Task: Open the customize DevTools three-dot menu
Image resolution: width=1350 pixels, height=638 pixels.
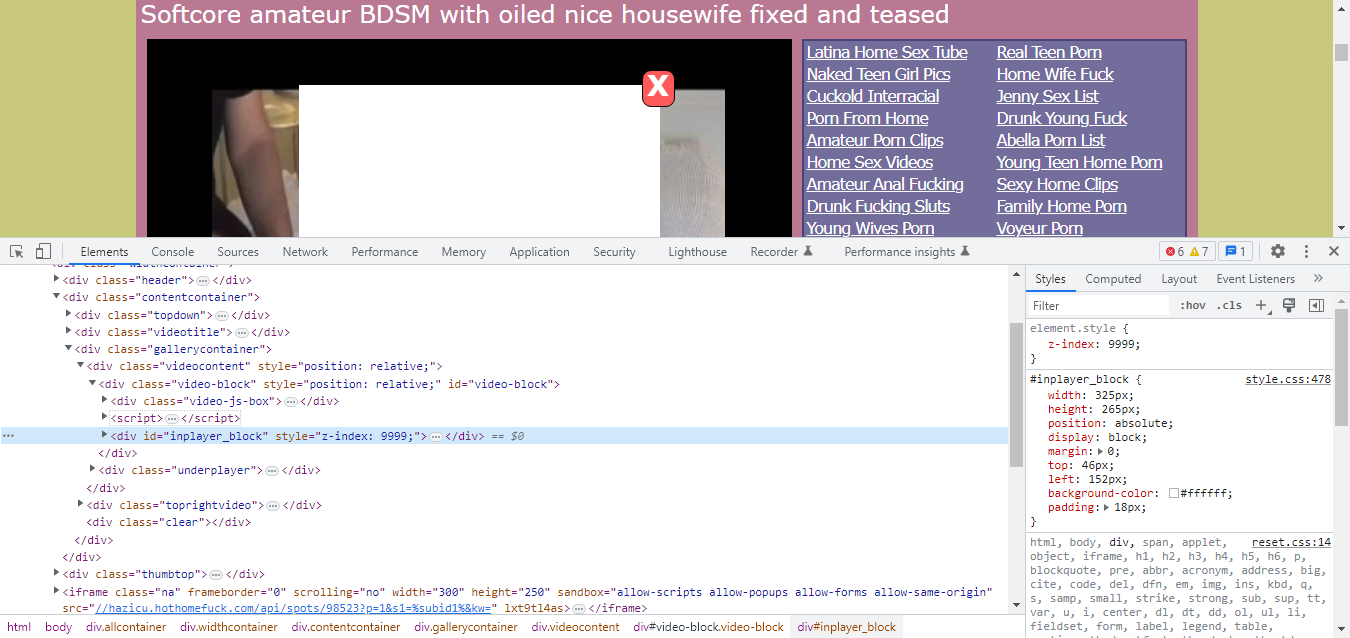Action: pos(1306,251)
